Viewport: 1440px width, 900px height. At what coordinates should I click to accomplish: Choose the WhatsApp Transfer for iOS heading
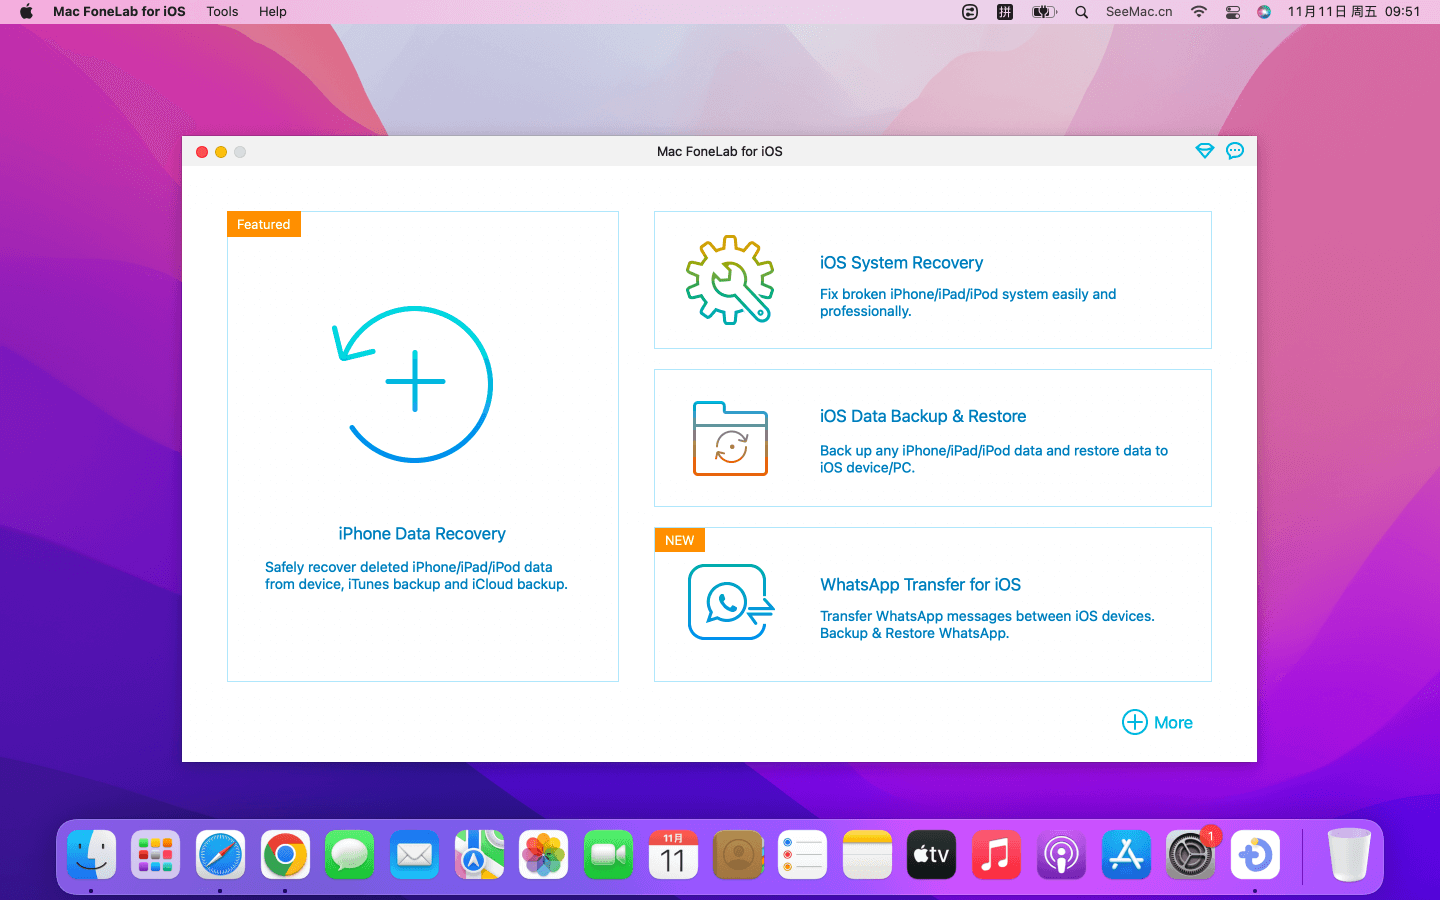(x=920, y=585)
